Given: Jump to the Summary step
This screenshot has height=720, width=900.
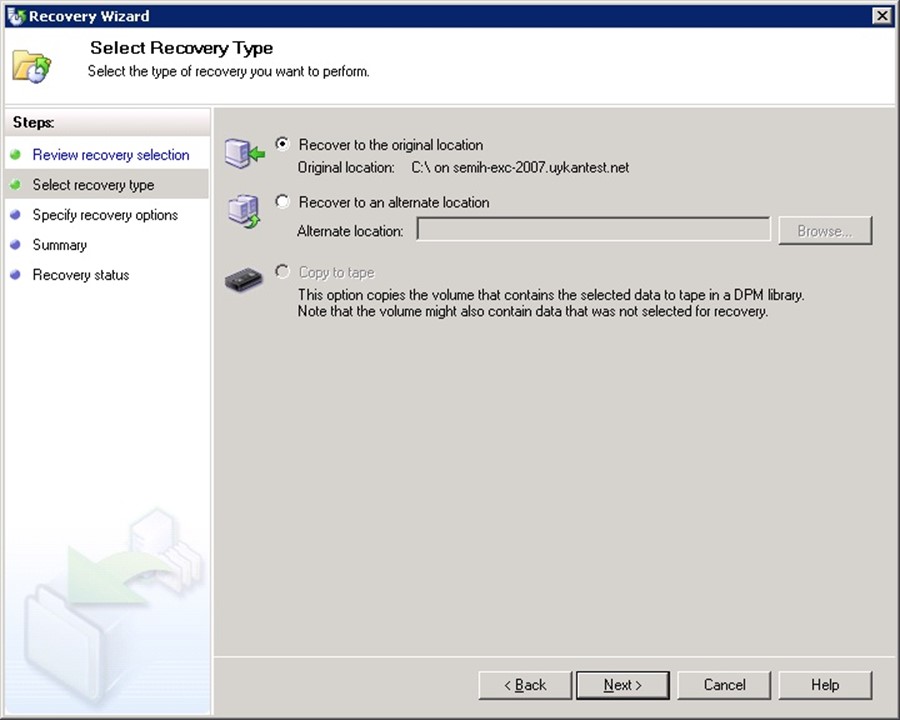Looking at the screenshot, I should 59,245.
